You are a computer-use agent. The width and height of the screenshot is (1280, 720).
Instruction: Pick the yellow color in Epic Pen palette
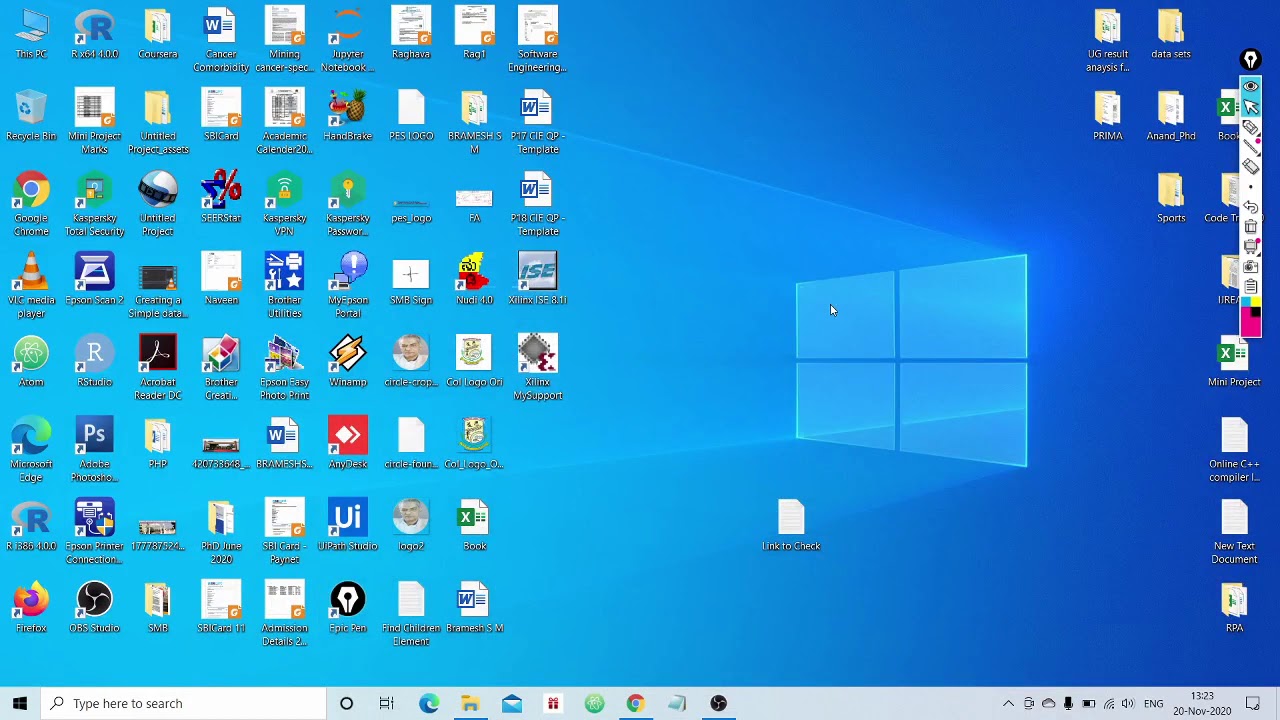tap(1255, 301)
